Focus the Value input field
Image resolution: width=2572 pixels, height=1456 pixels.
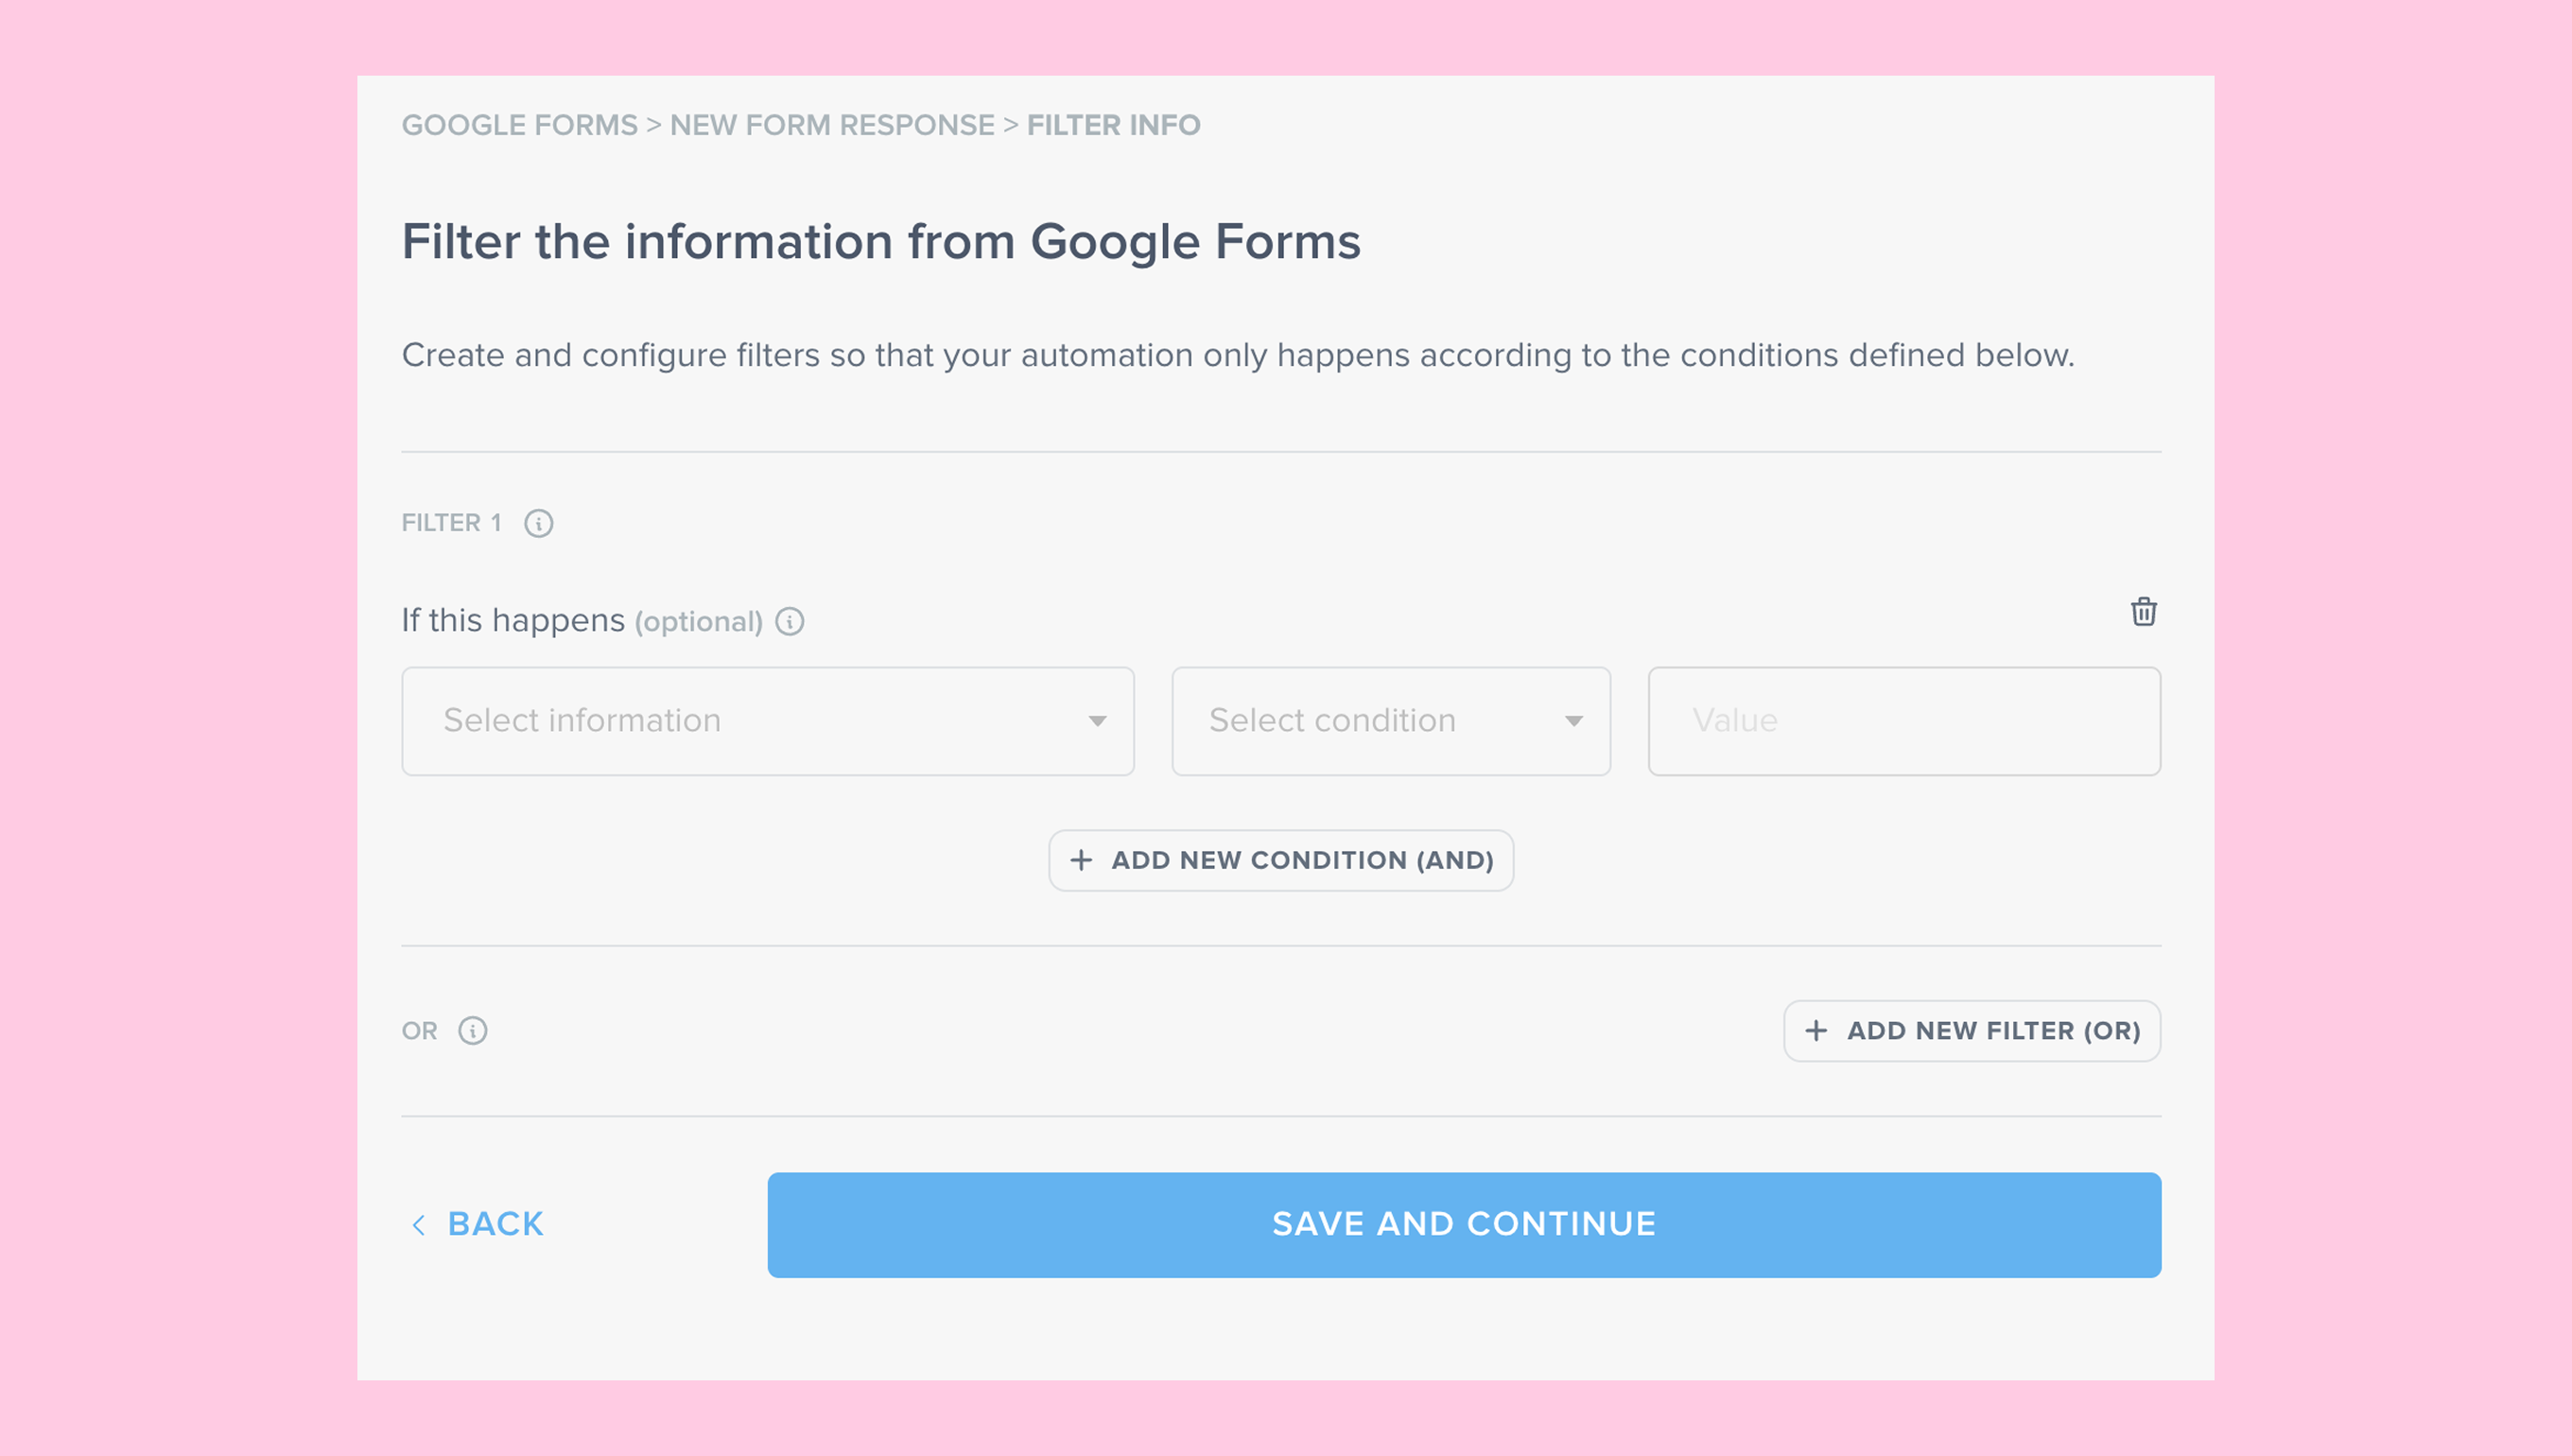click(x=1904, y=721)
